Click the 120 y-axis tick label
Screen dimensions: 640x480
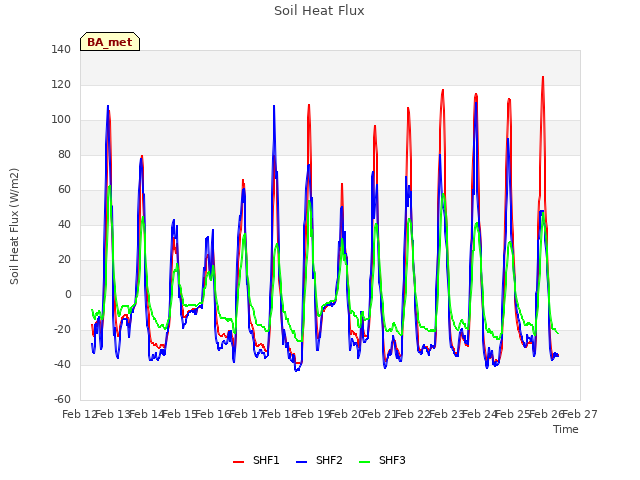pos(61,85)
